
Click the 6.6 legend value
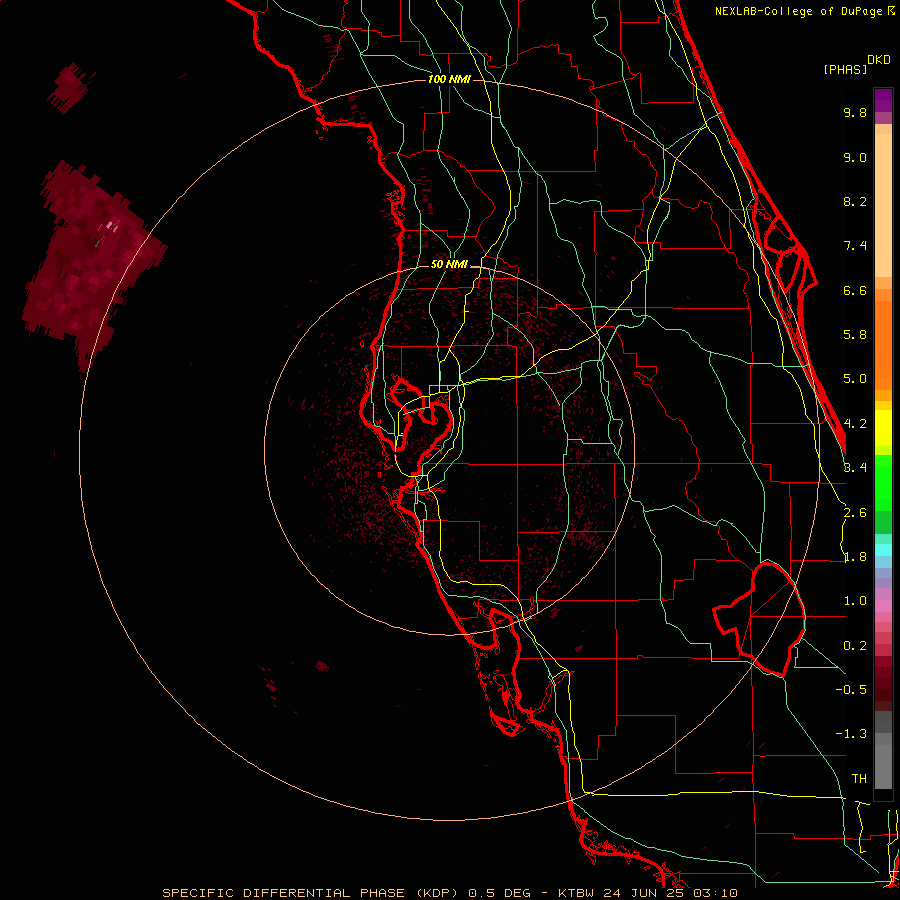pos(855,290)
